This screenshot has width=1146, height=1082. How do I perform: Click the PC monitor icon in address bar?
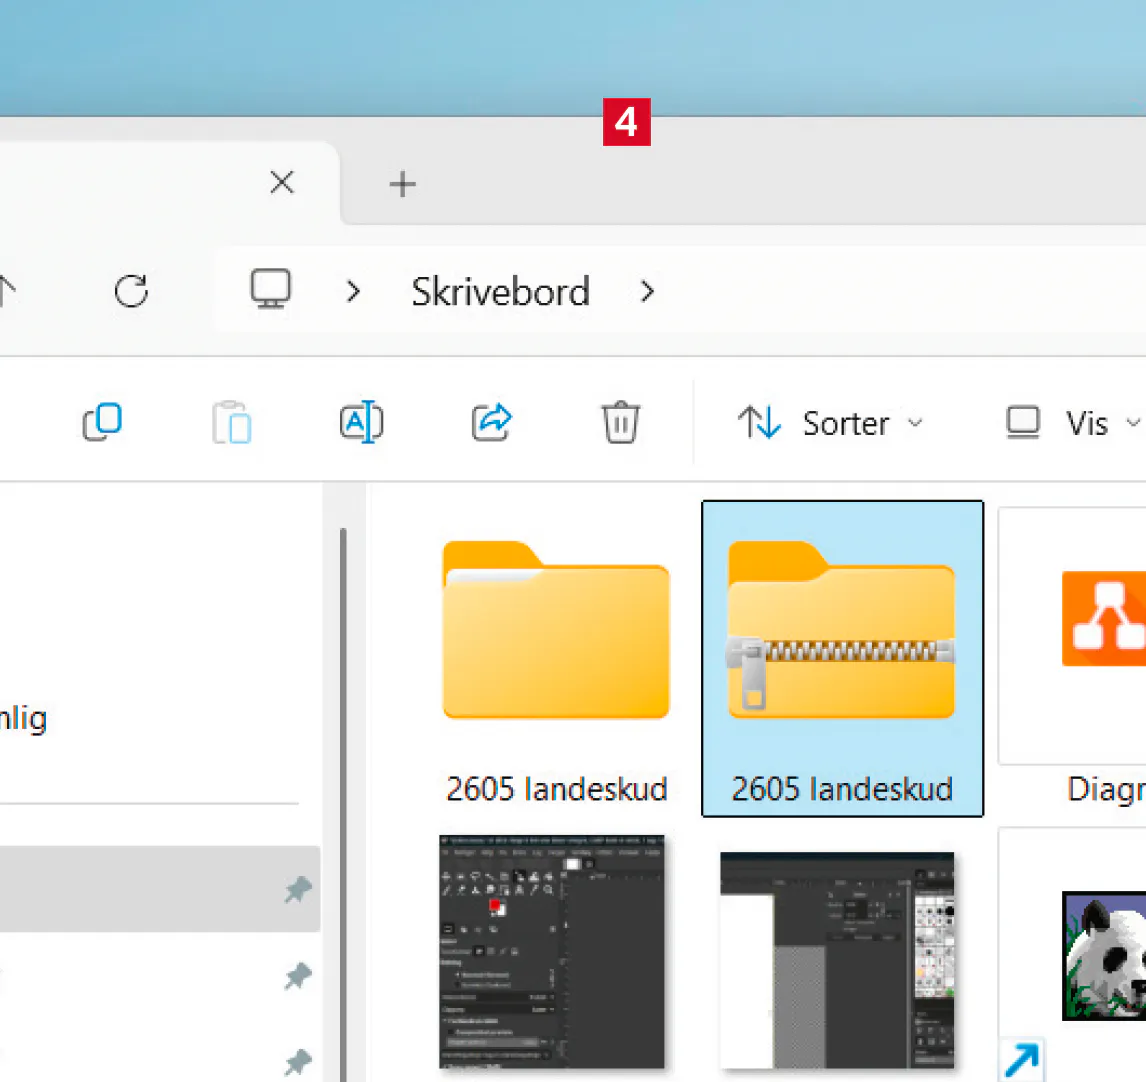click(x=270, y=290)
